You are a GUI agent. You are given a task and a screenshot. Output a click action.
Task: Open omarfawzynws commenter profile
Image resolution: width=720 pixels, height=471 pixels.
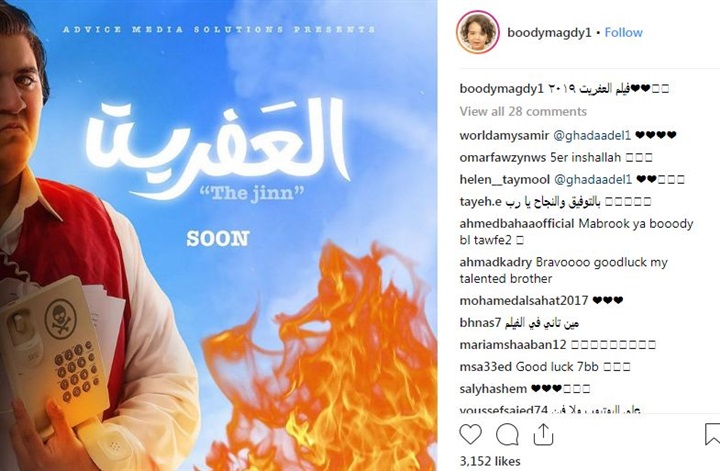pyautogui.click(x=503, y=157)
